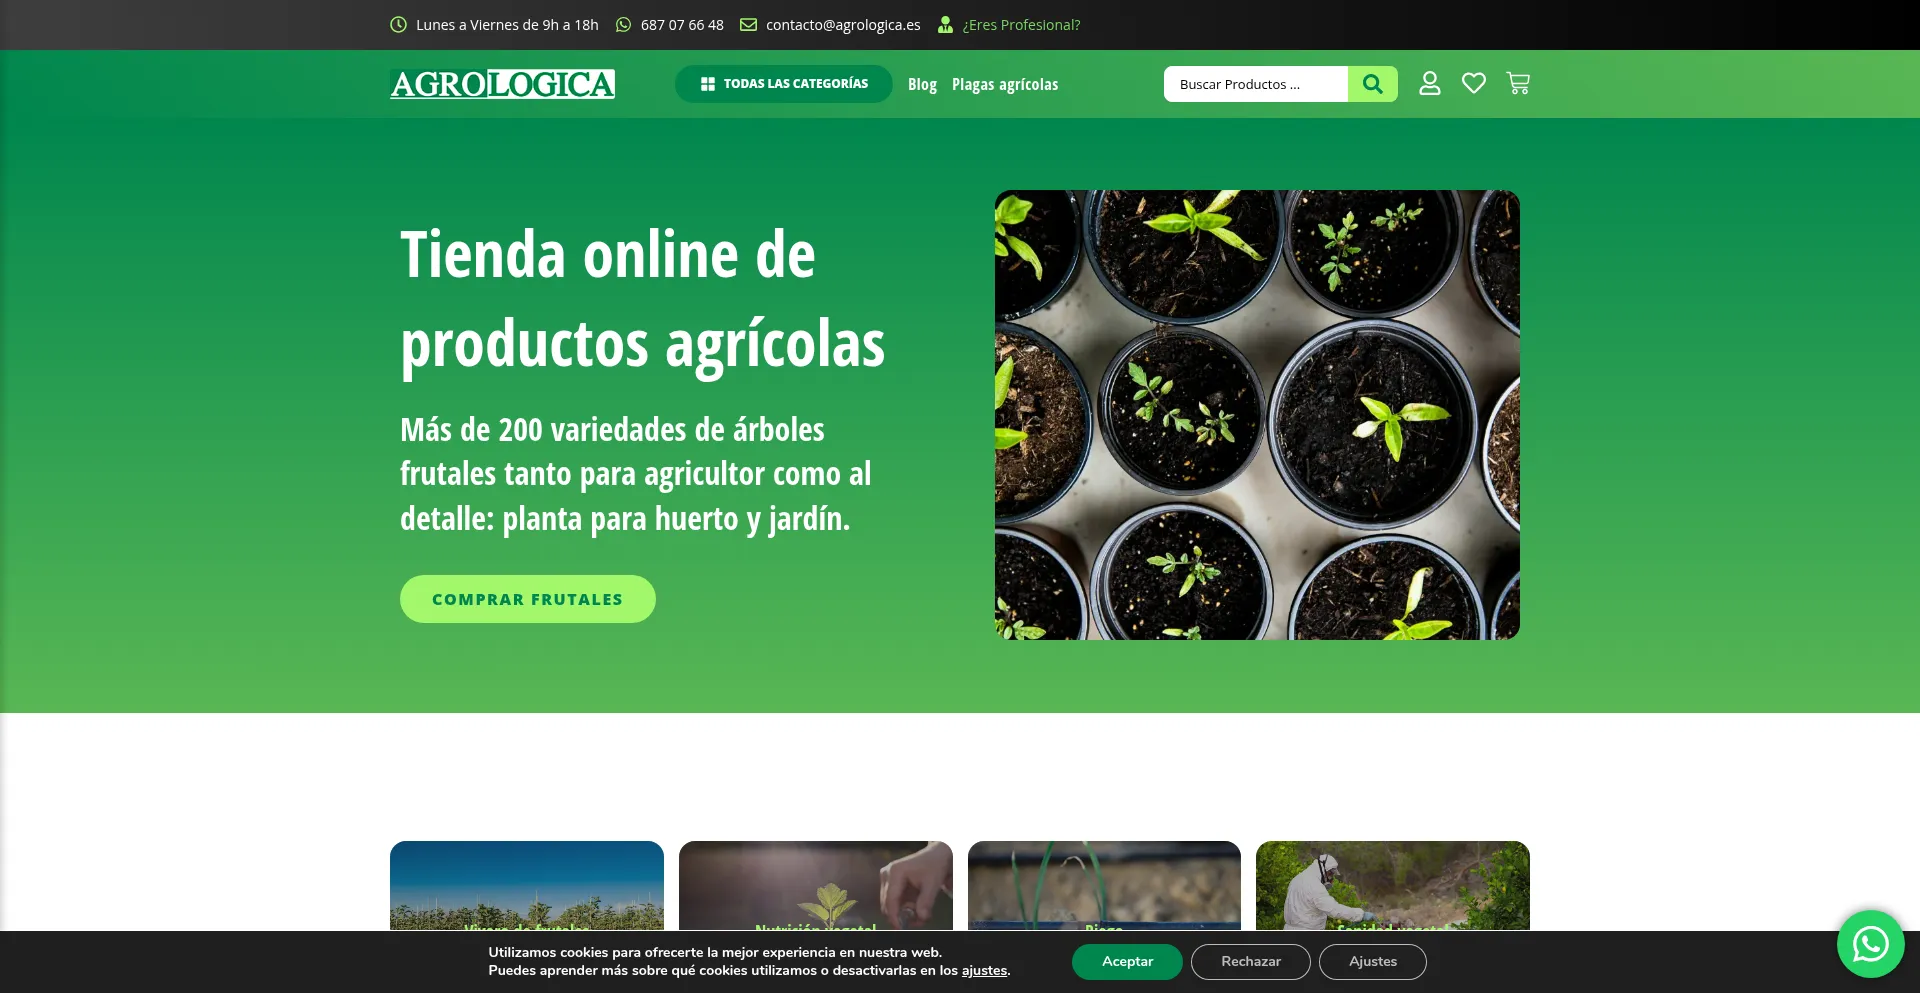The image size is (1920, 993).
Task: Click the phone icon next to 687 07 66 48
Action: pos(622,24)
